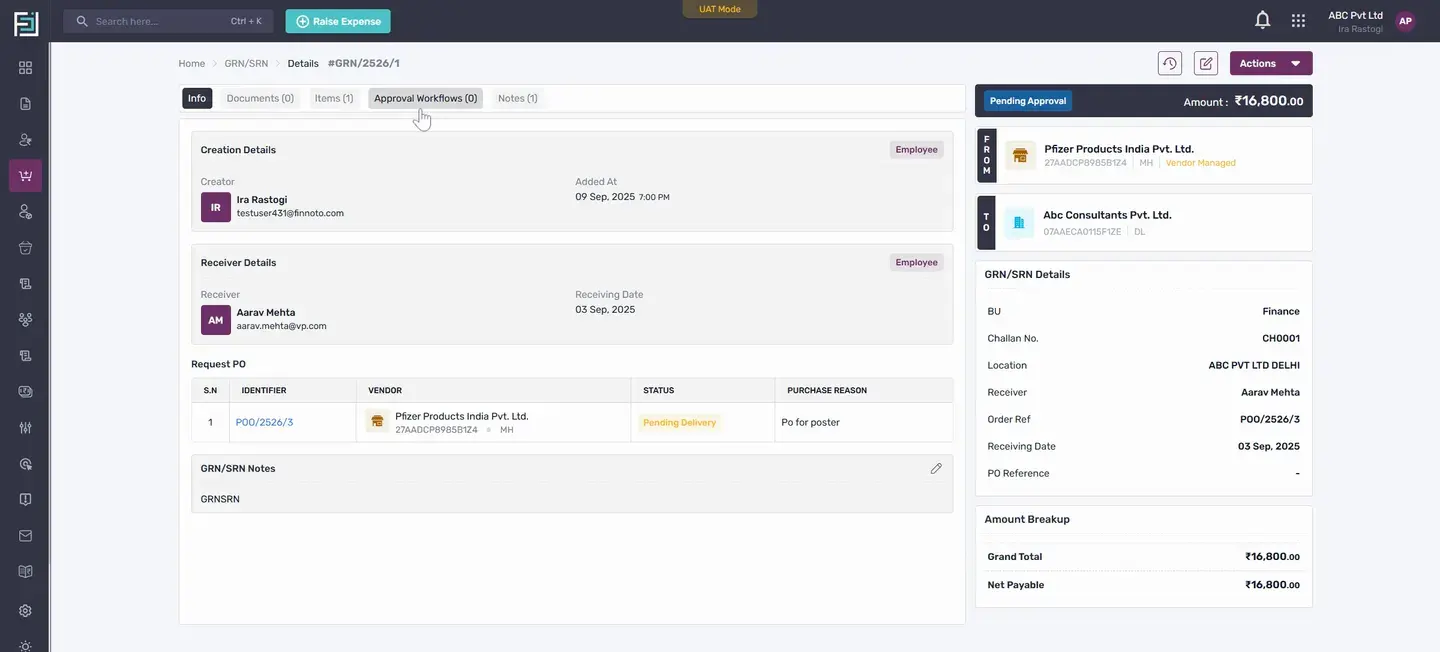Open the dashboard grid icon in sidebar

point(25,68)
